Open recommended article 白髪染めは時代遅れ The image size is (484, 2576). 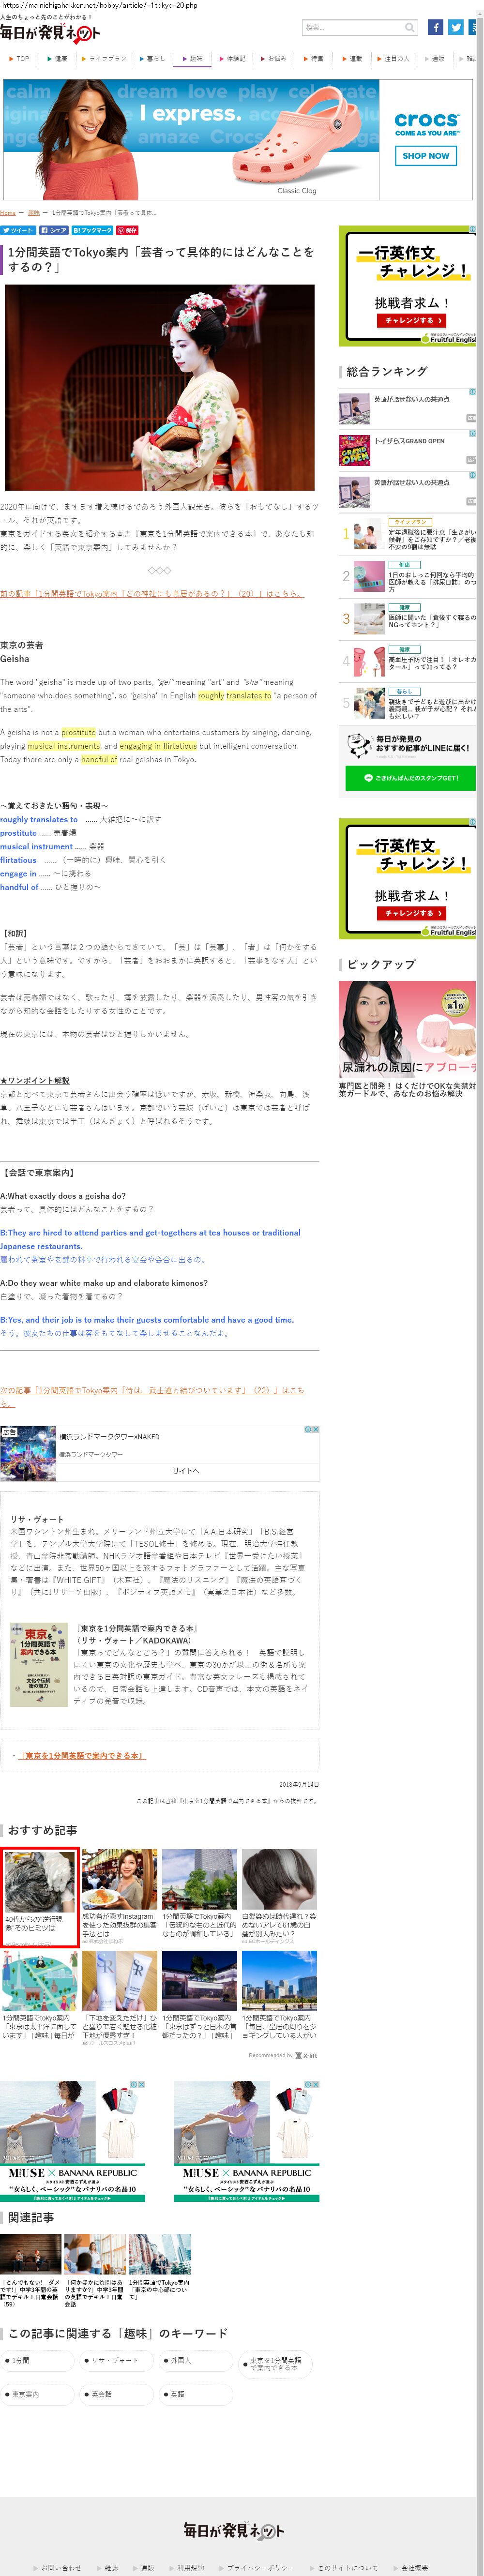tap(280, 1898)
